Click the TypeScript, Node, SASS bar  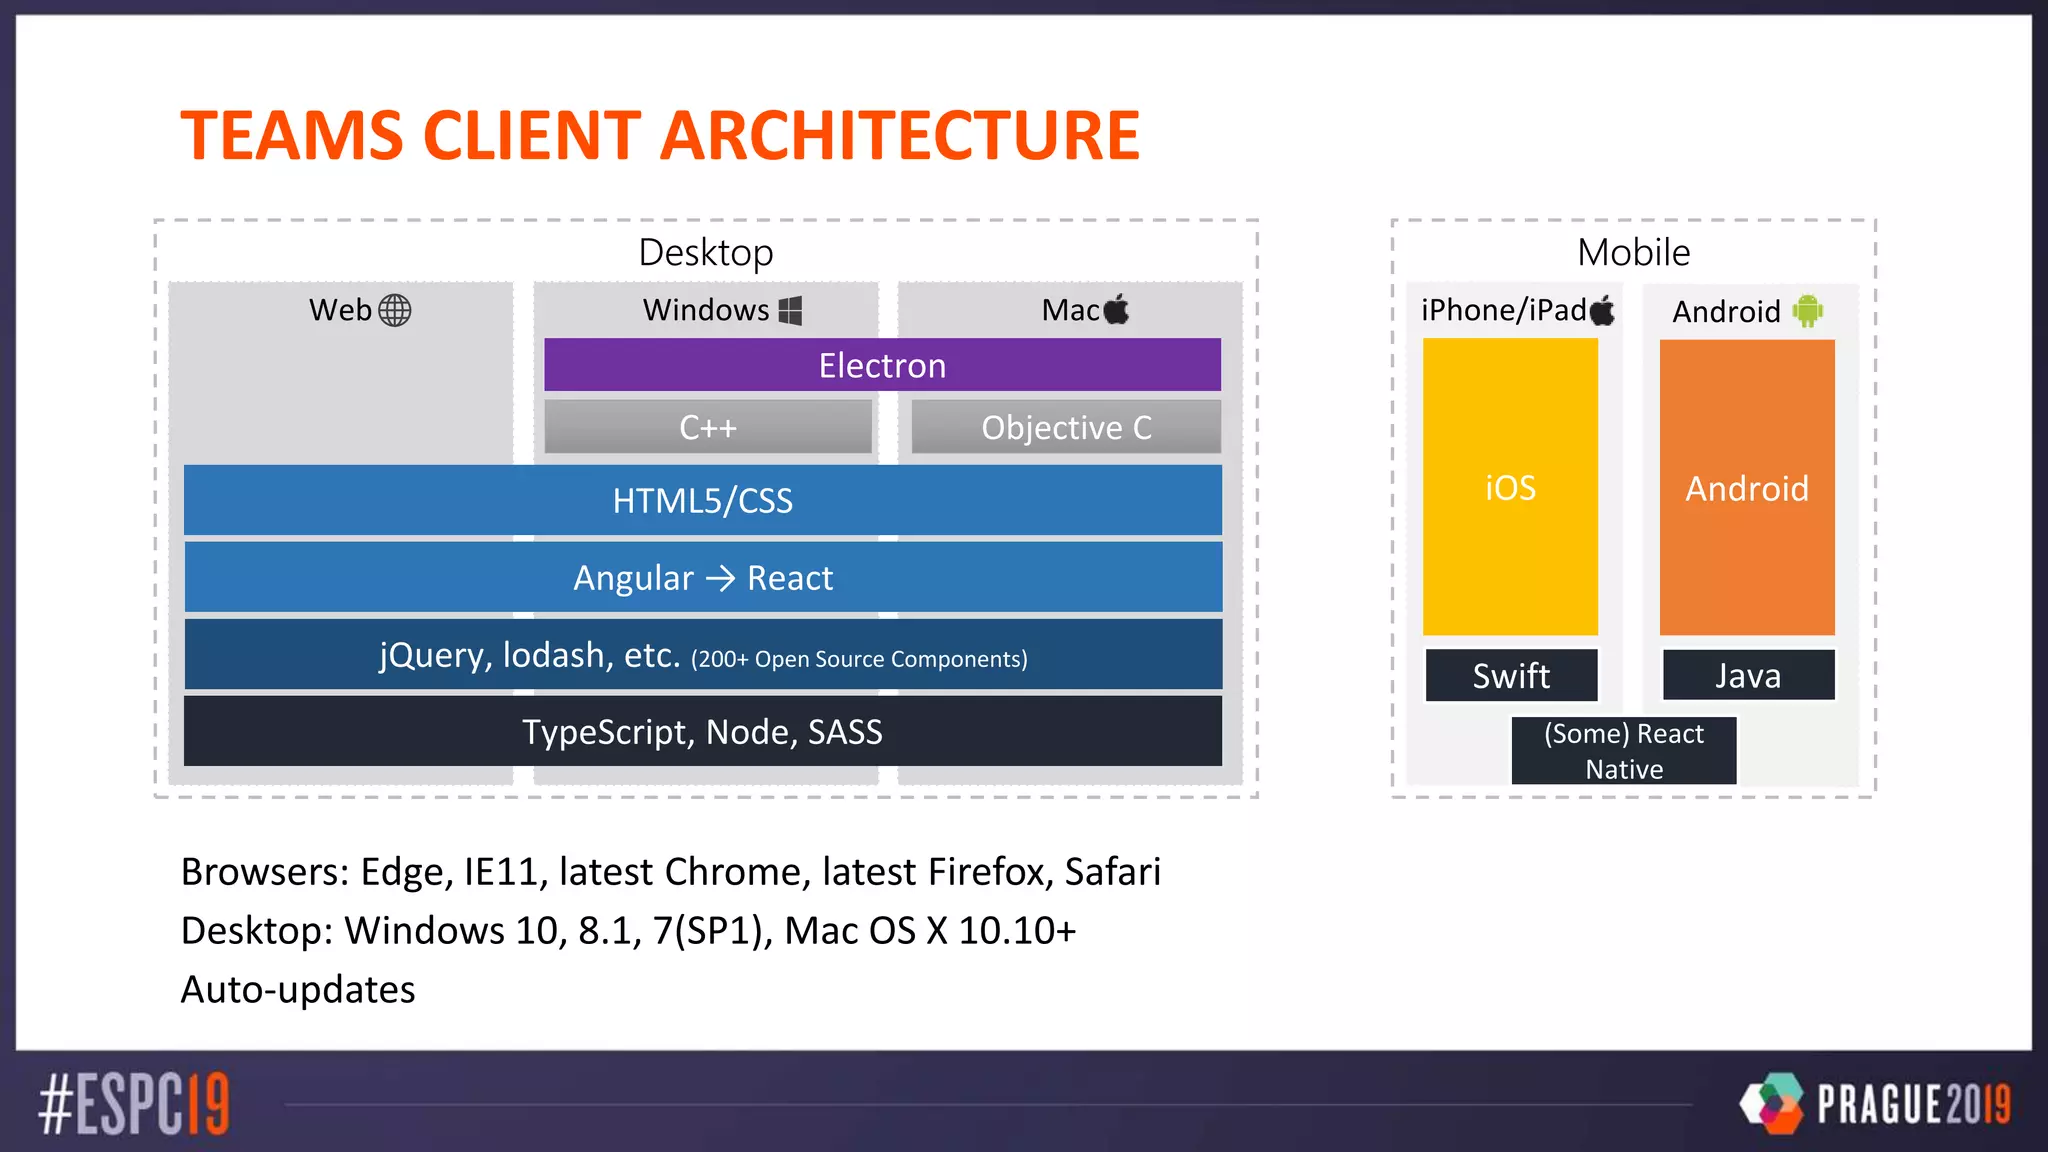tap(703, 731)
